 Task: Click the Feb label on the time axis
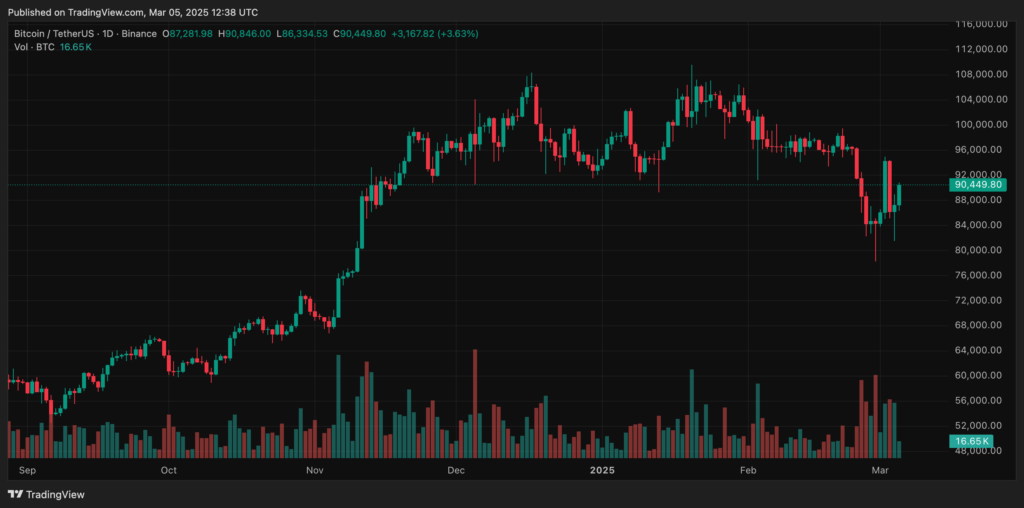click(748, 469)
